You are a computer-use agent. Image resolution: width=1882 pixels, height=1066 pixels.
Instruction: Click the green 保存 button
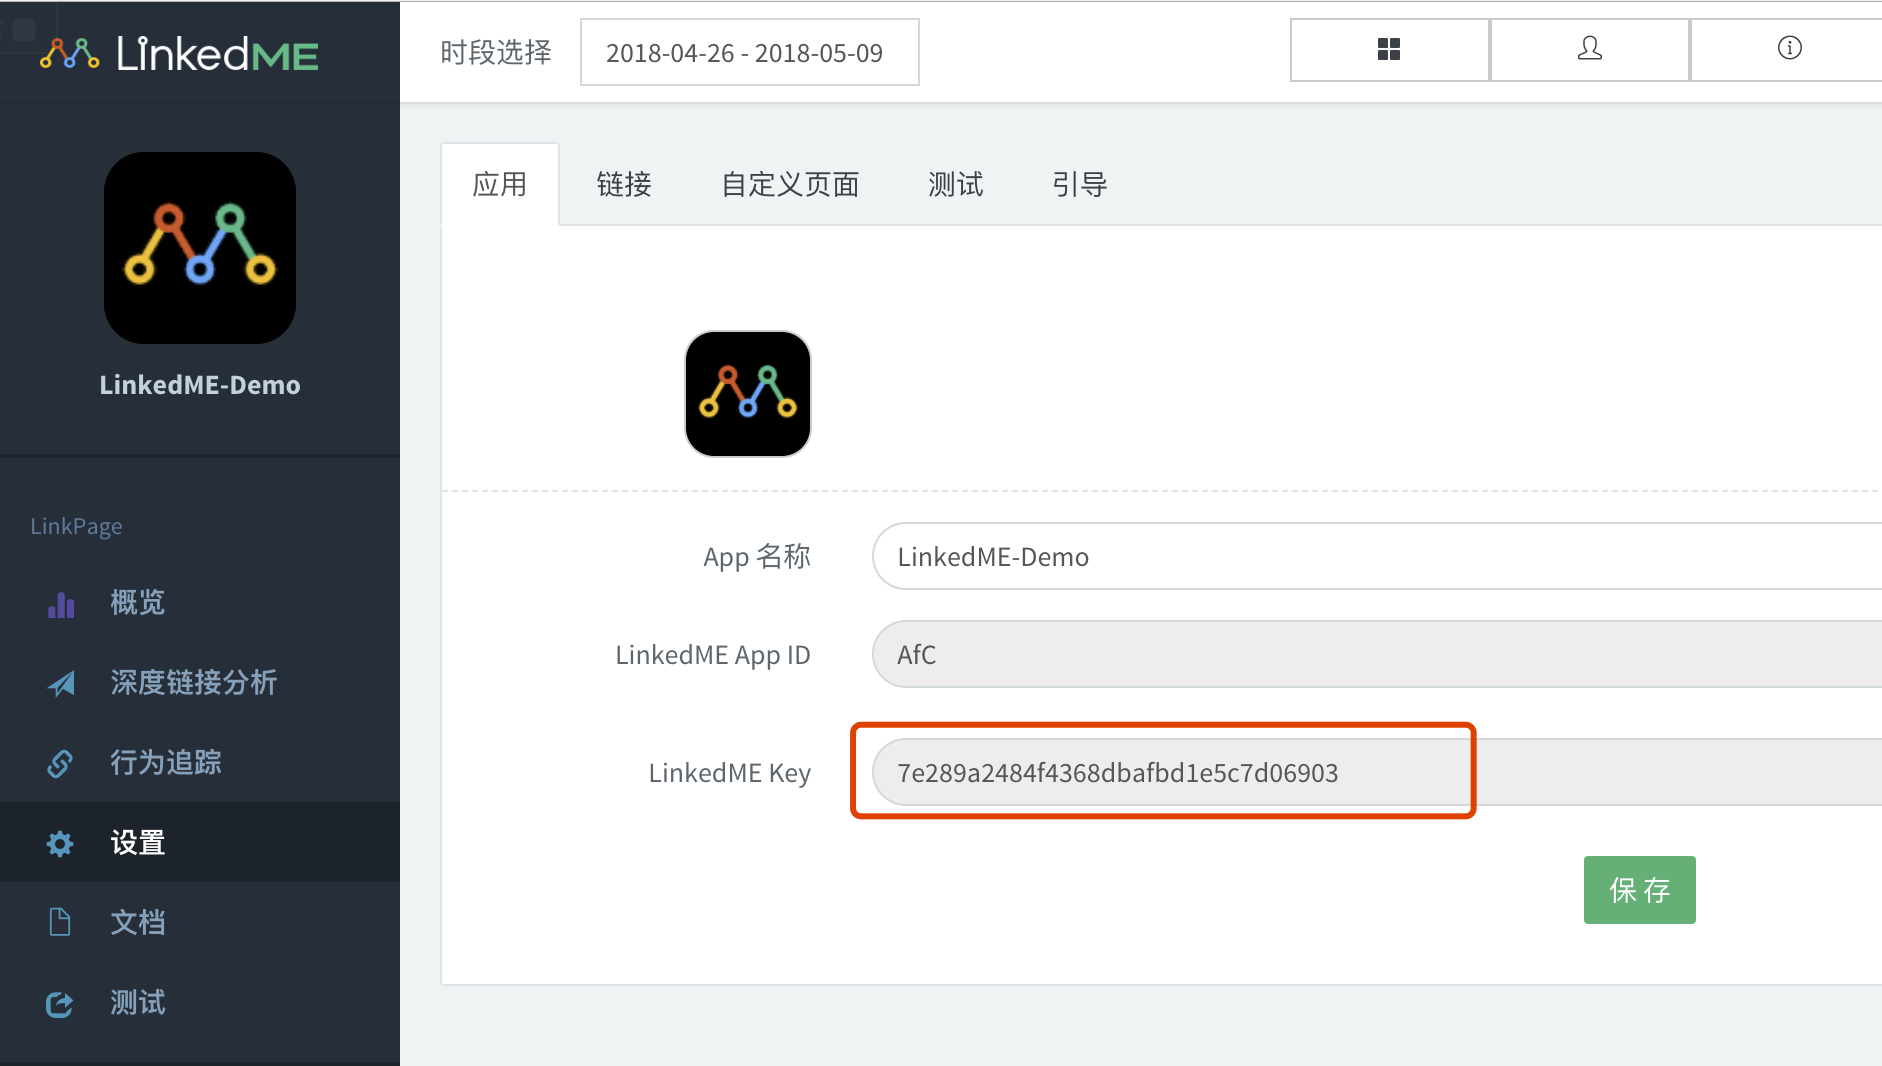tap(1640, 890)
